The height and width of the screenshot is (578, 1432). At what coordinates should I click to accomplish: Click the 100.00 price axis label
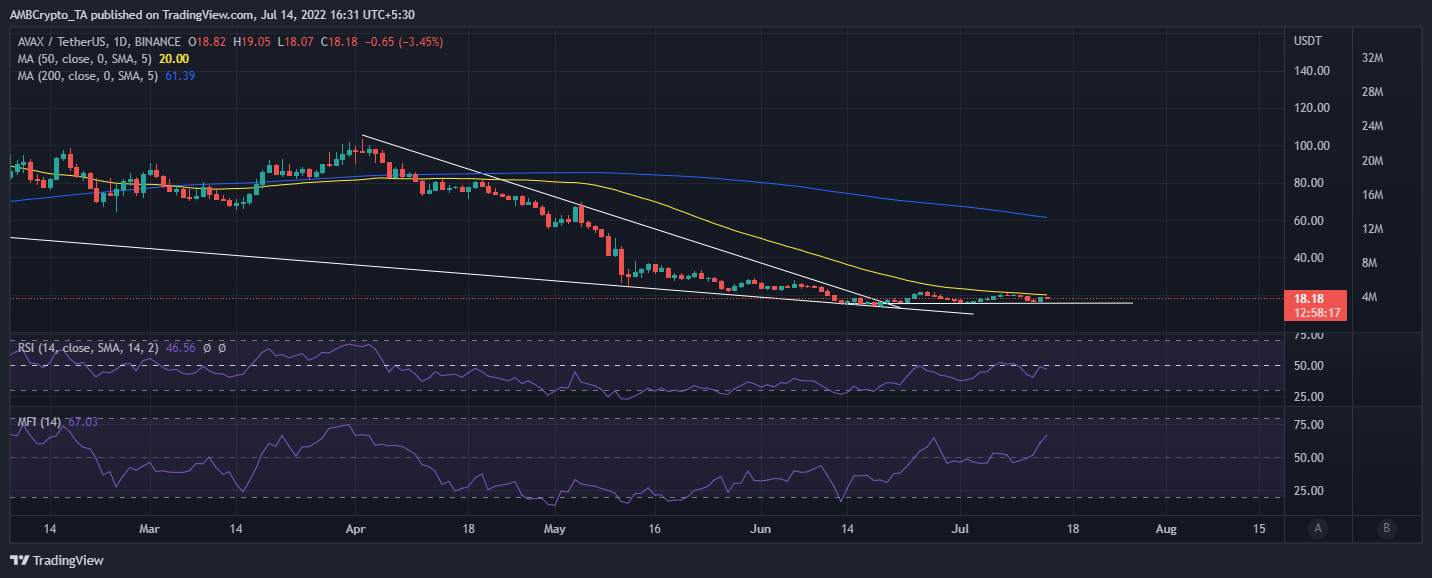pyautogui.click(x=1311, y=146)
